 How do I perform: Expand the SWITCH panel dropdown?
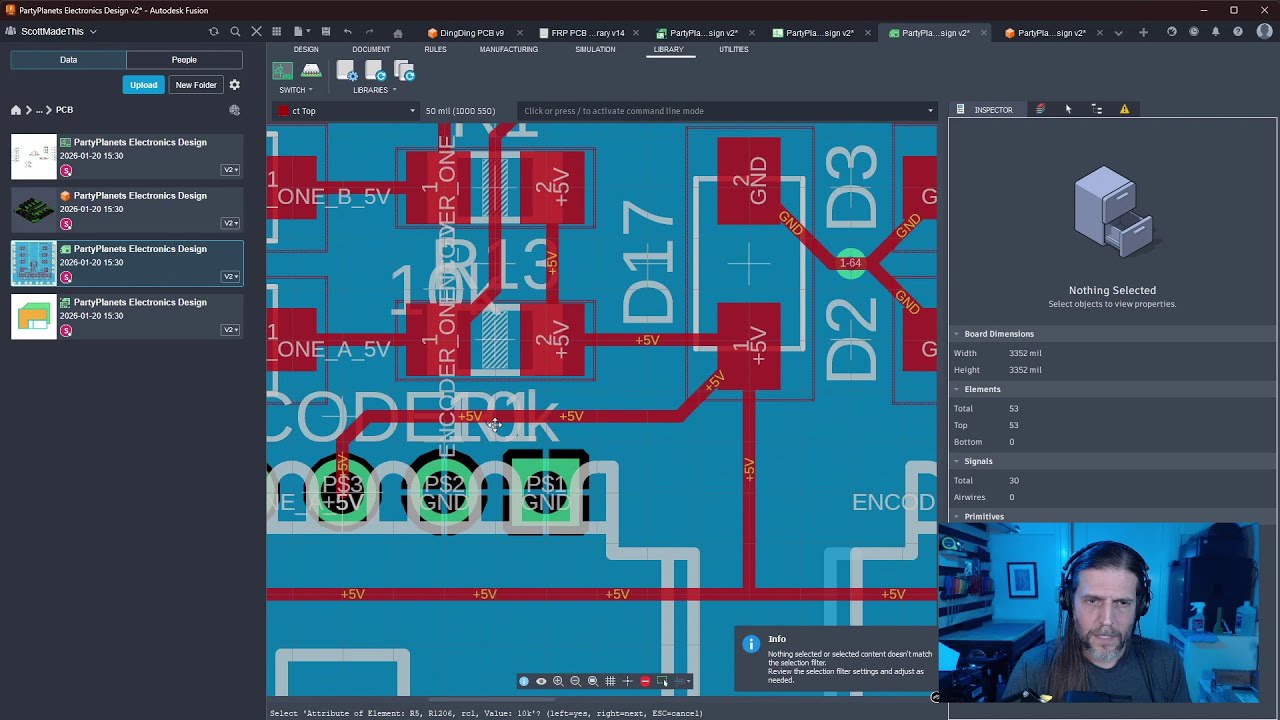295,90
